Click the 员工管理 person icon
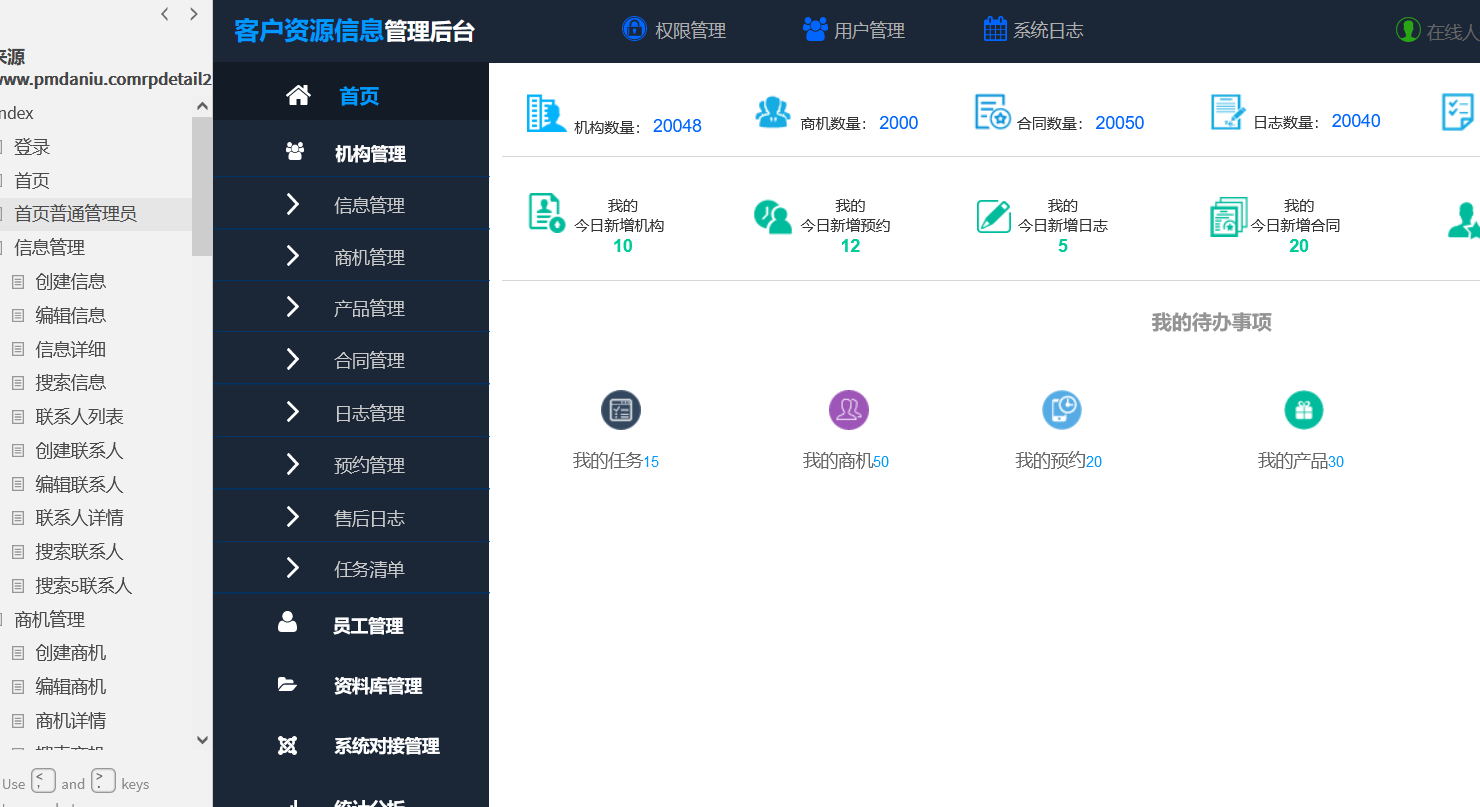1480x807 pixels. (288, 622)
